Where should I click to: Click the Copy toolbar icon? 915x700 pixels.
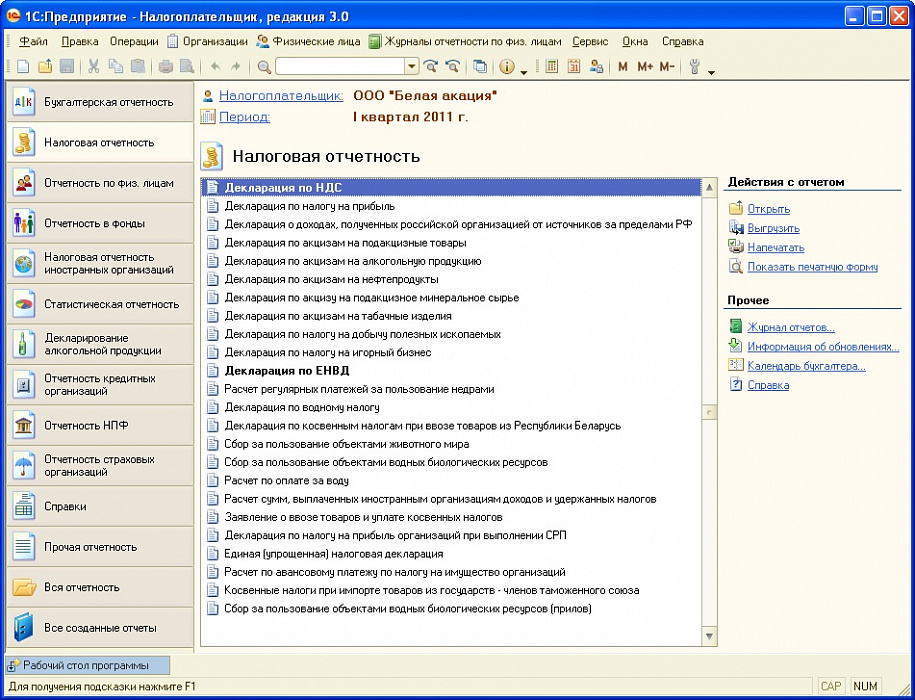click(x=116, y=66)
